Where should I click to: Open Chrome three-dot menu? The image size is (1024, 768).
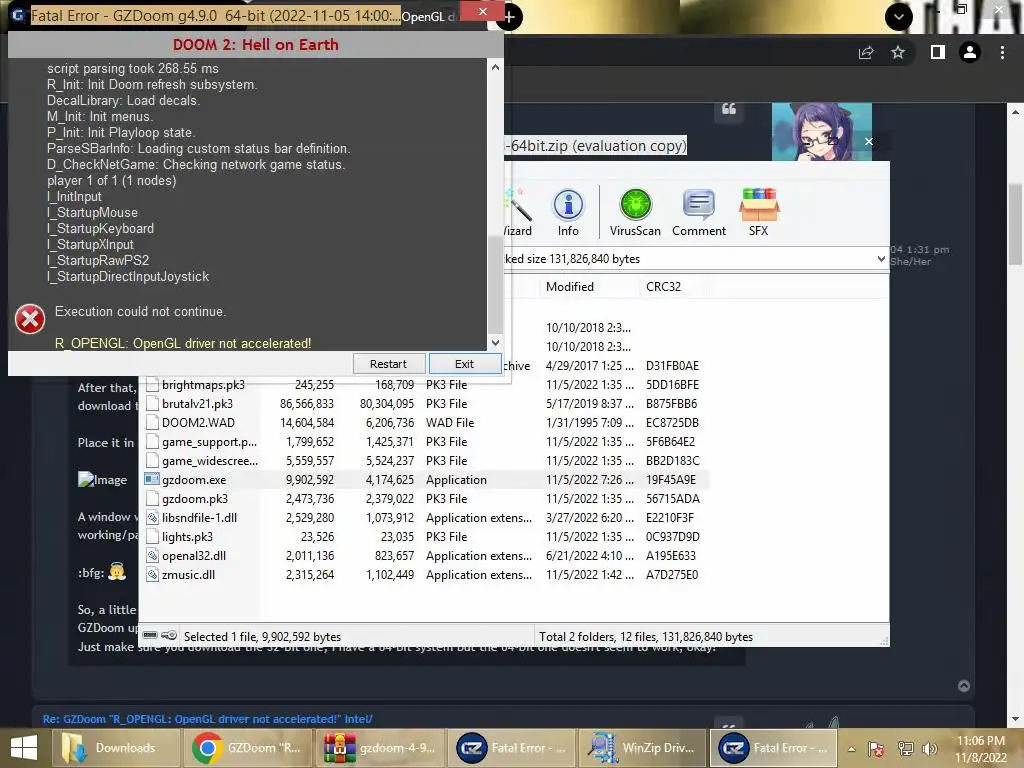[1002, 52]
